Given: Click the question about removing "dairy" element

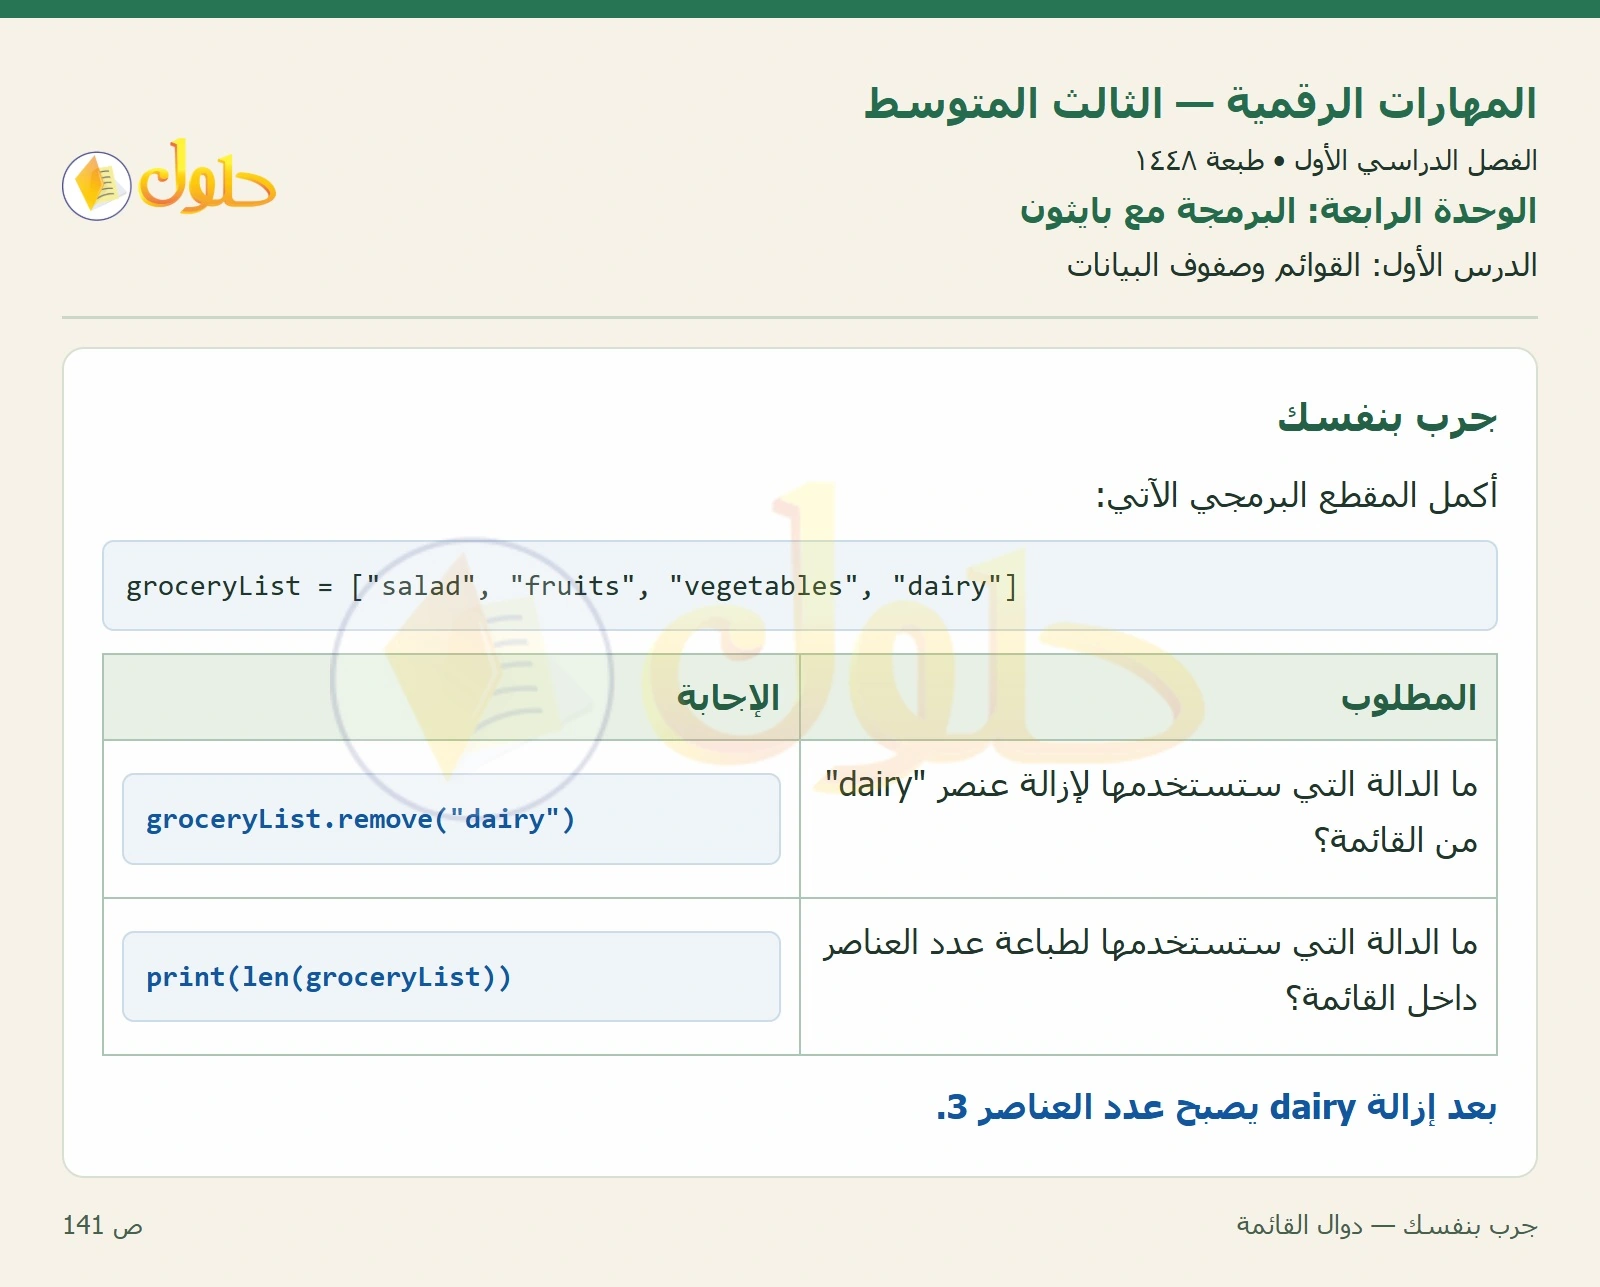Looking at the screenshot, I should click(x=1150, y=813).
